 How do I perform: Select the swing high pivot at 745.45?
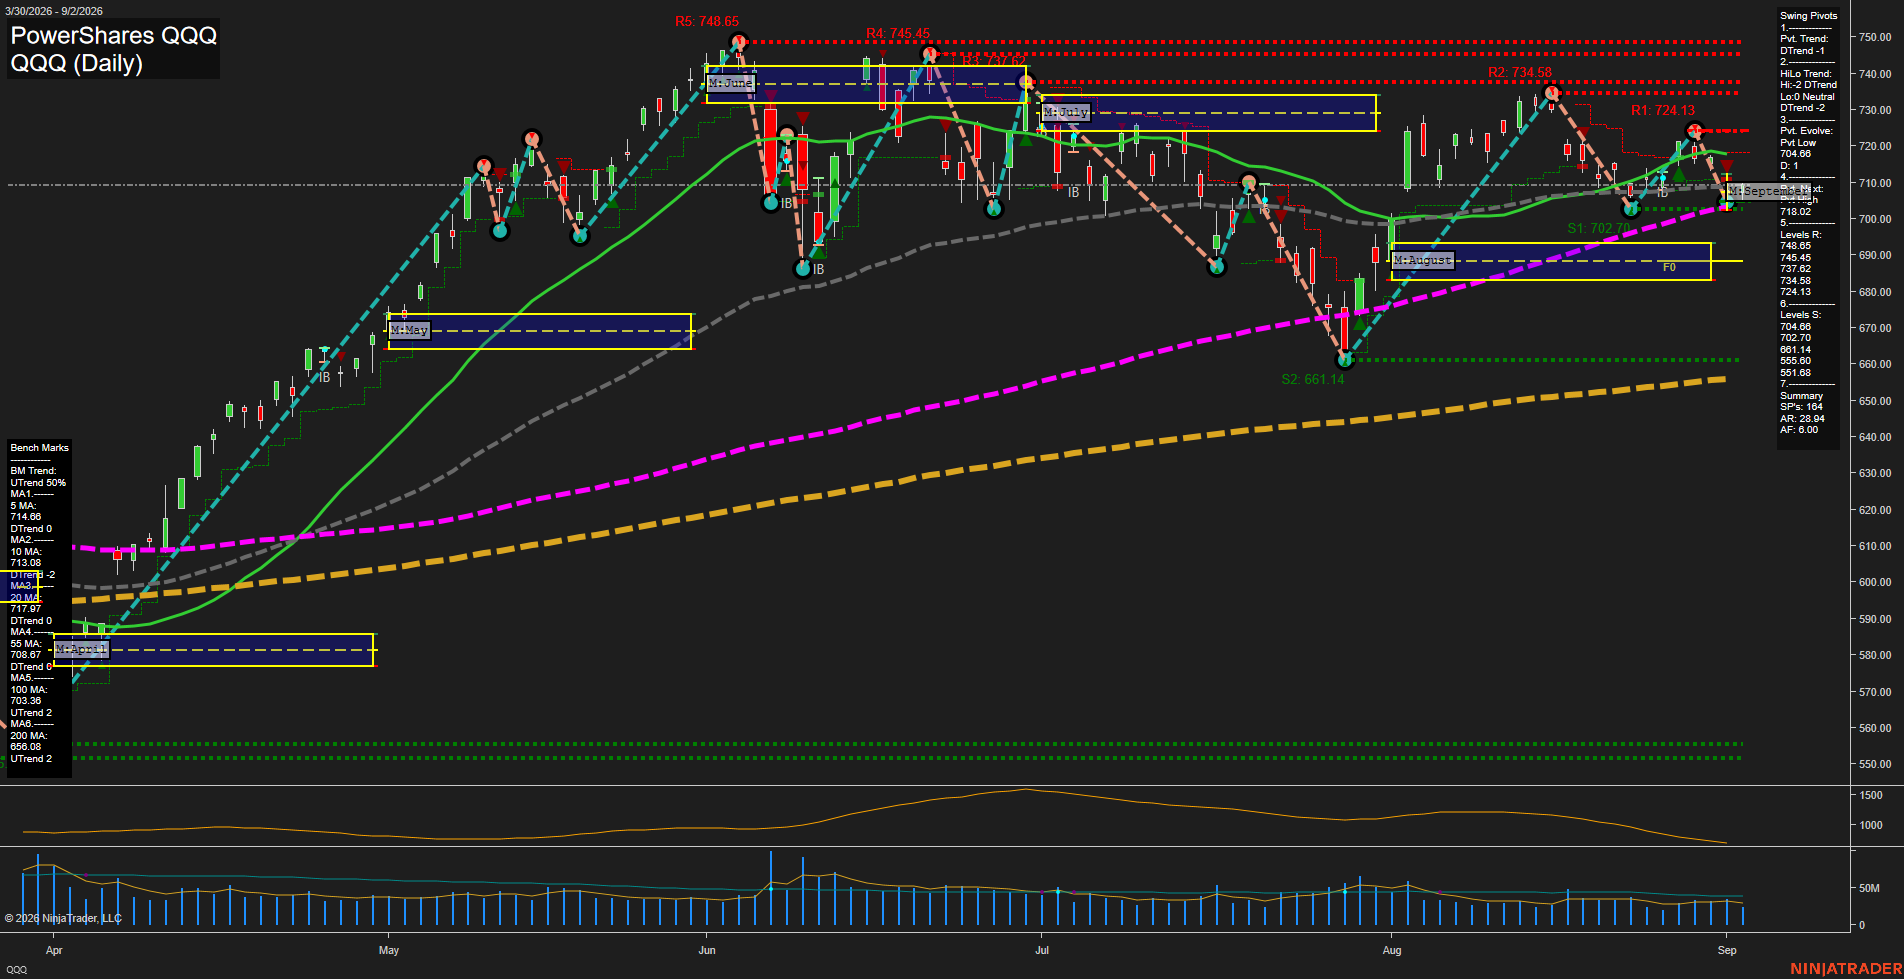[930, 54]
